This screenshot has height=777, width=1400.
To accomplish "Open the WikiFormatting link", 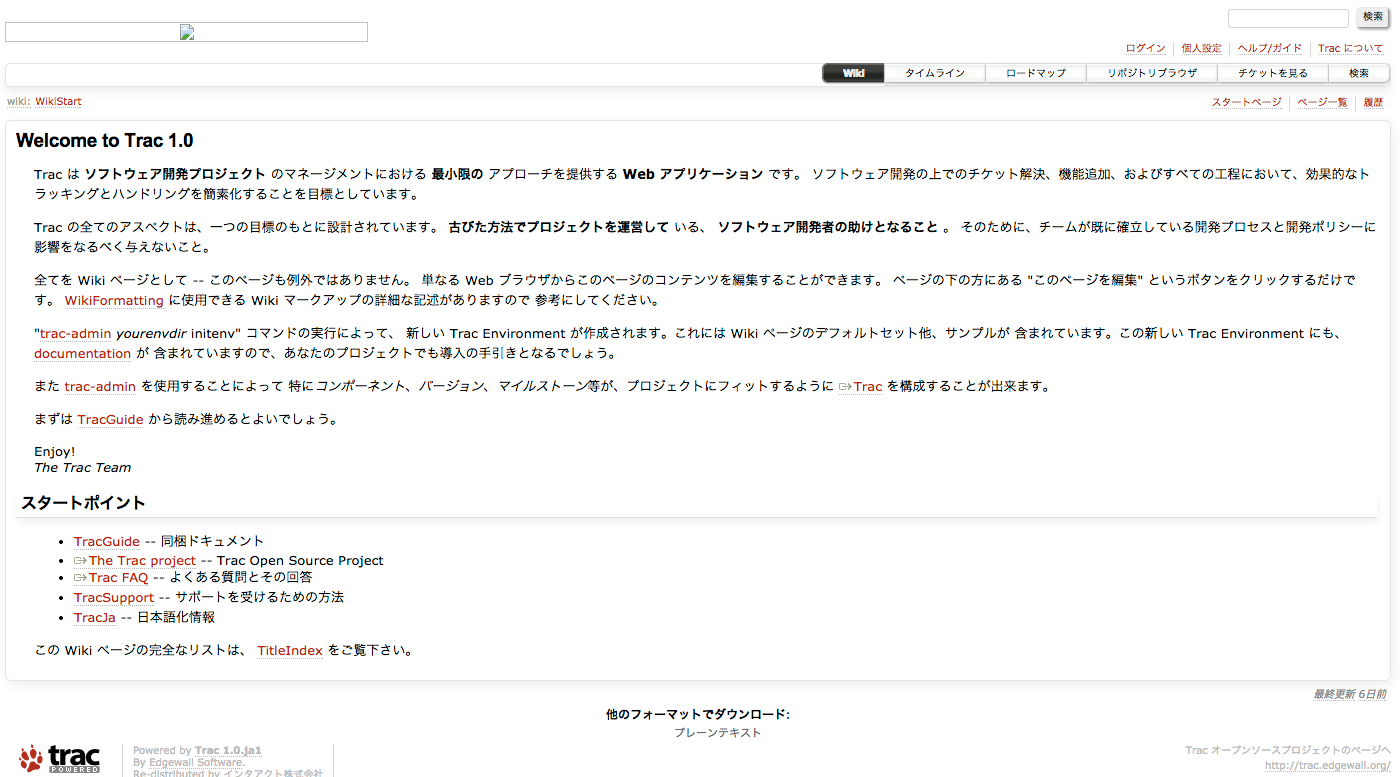I will pos(114,300).
